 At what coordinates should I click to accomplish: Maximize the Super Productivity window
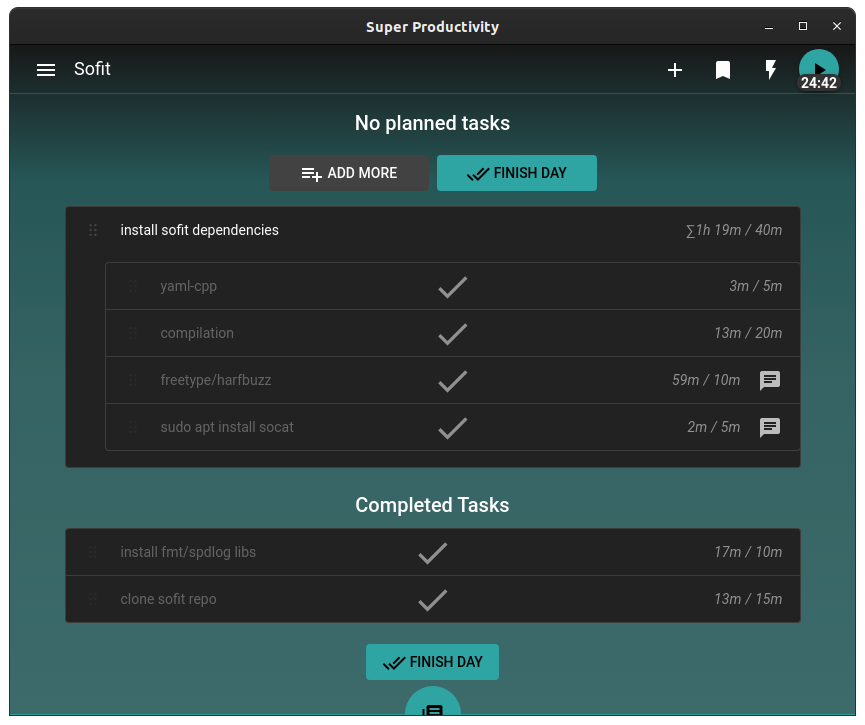point(803,26)
